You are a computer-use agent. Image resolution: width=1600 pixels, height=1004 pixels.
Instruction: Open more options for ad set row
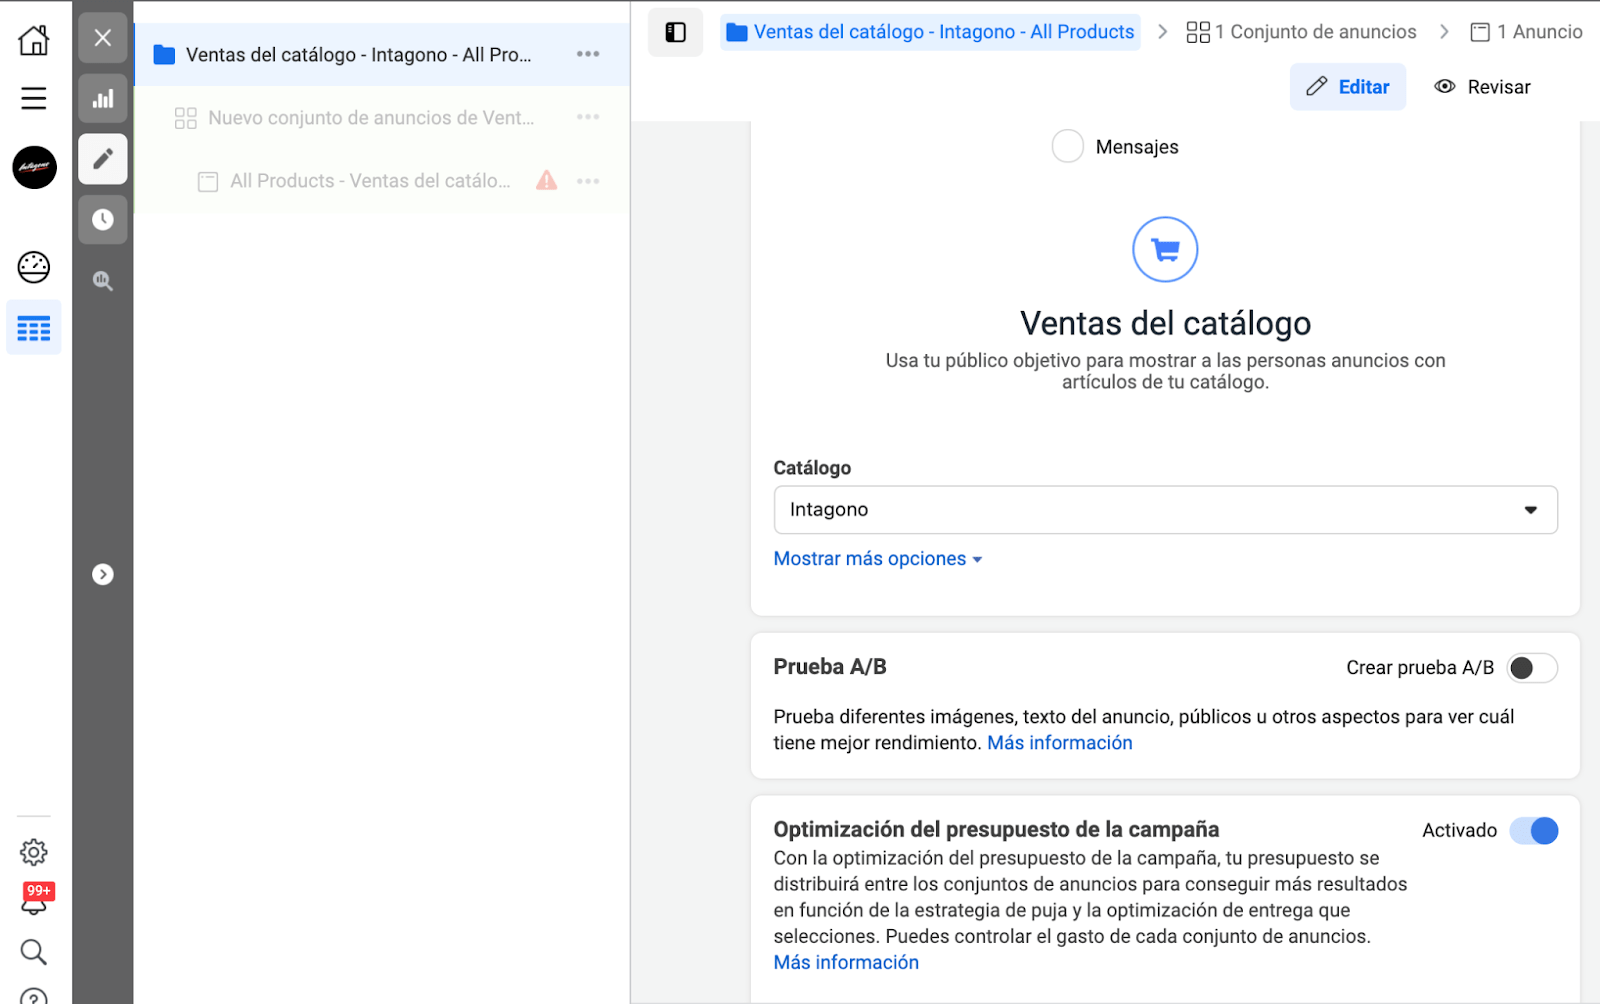coord(588,117)
